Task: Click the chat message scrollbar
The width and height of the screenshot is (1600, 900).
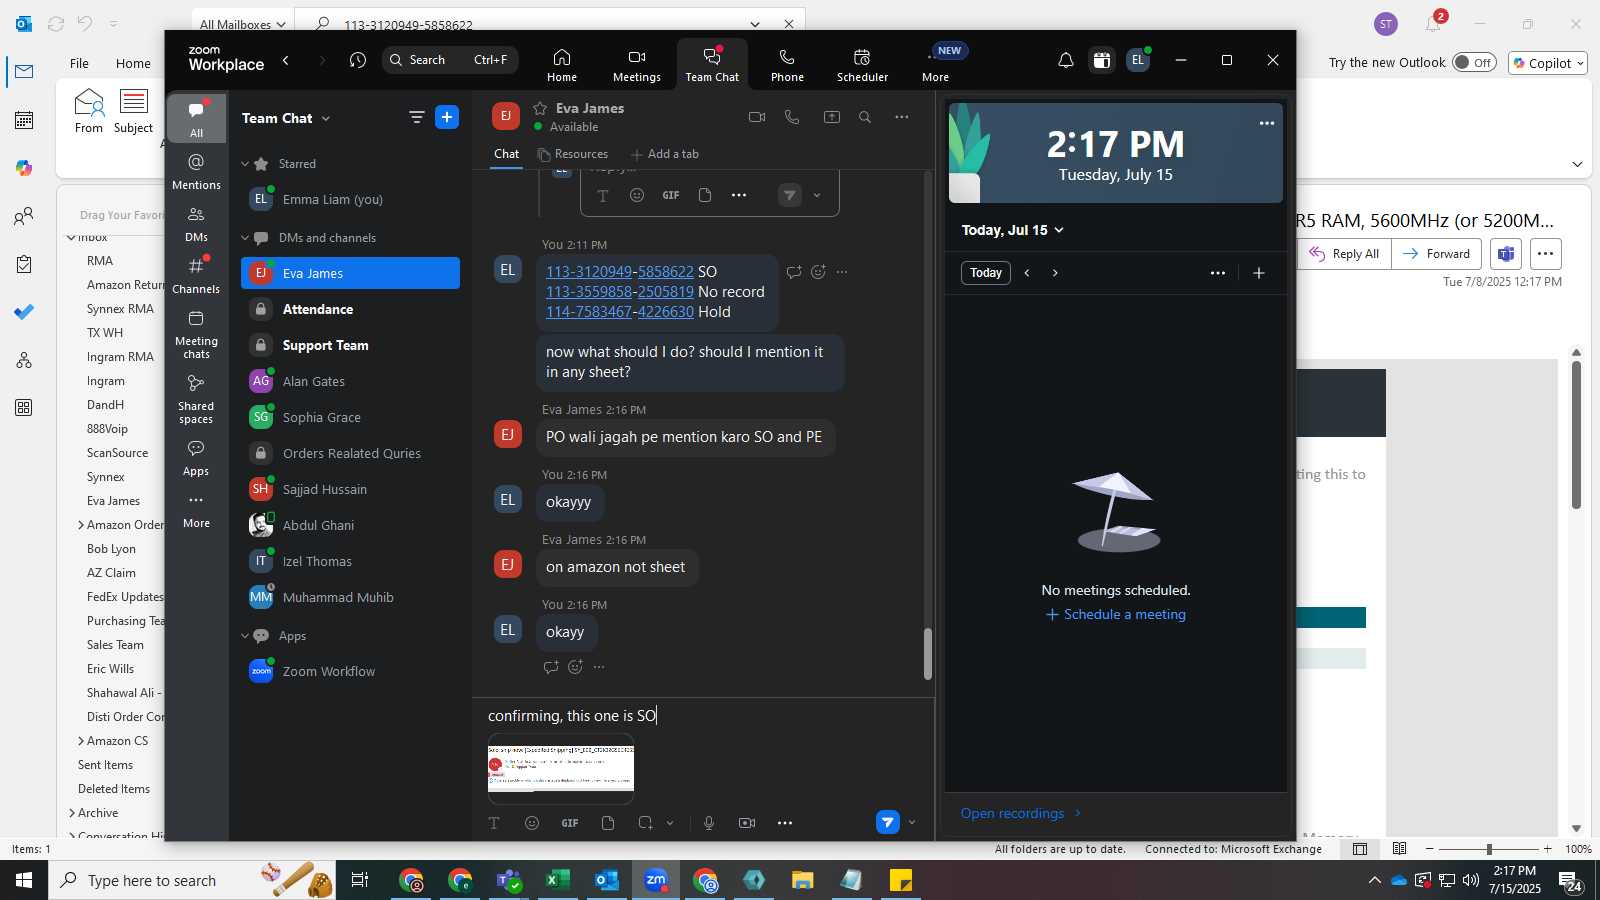Action: (x=927, y=654)
